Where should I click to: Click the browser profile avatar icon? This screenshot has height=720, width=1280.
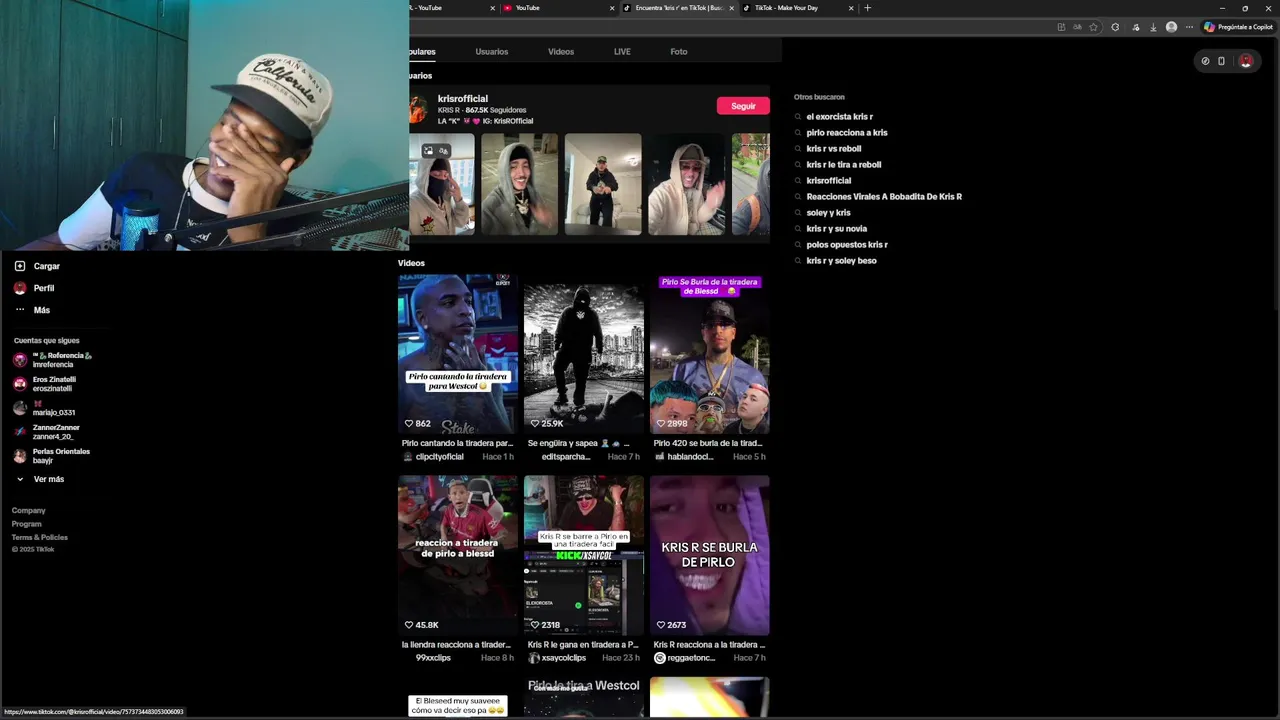click(1171, 27)
